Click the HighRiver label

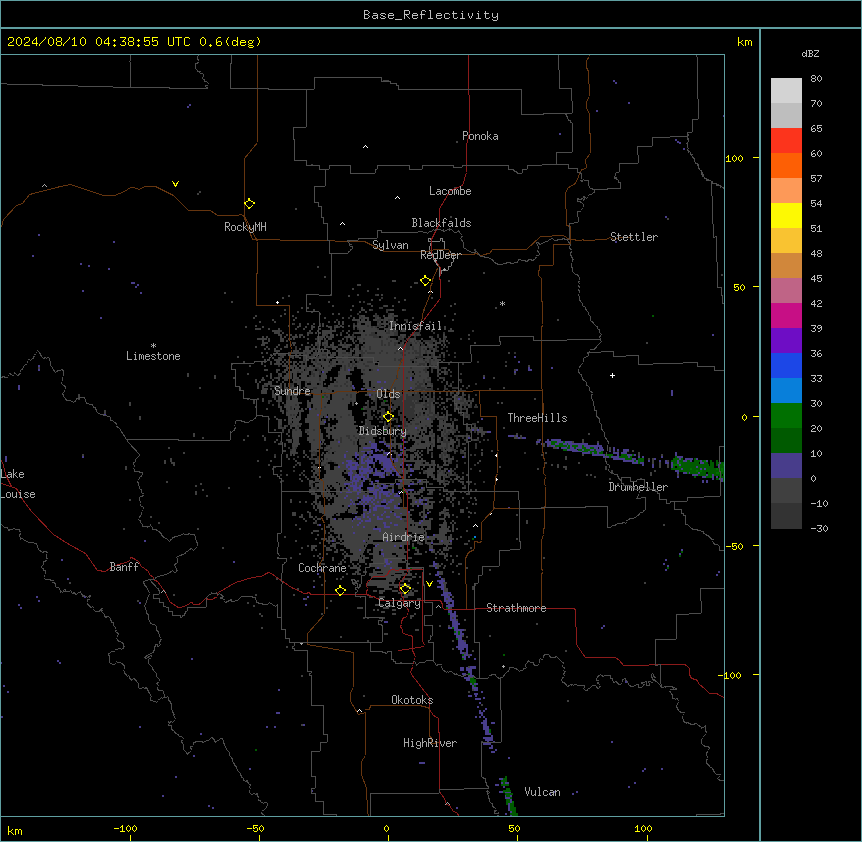[x=430, y=743]
